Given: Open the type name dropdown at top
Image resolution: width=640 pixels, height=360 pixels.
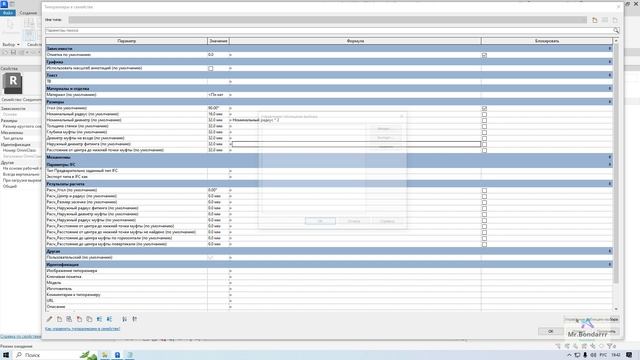Looking at the screenshot, I should (327, 20).
